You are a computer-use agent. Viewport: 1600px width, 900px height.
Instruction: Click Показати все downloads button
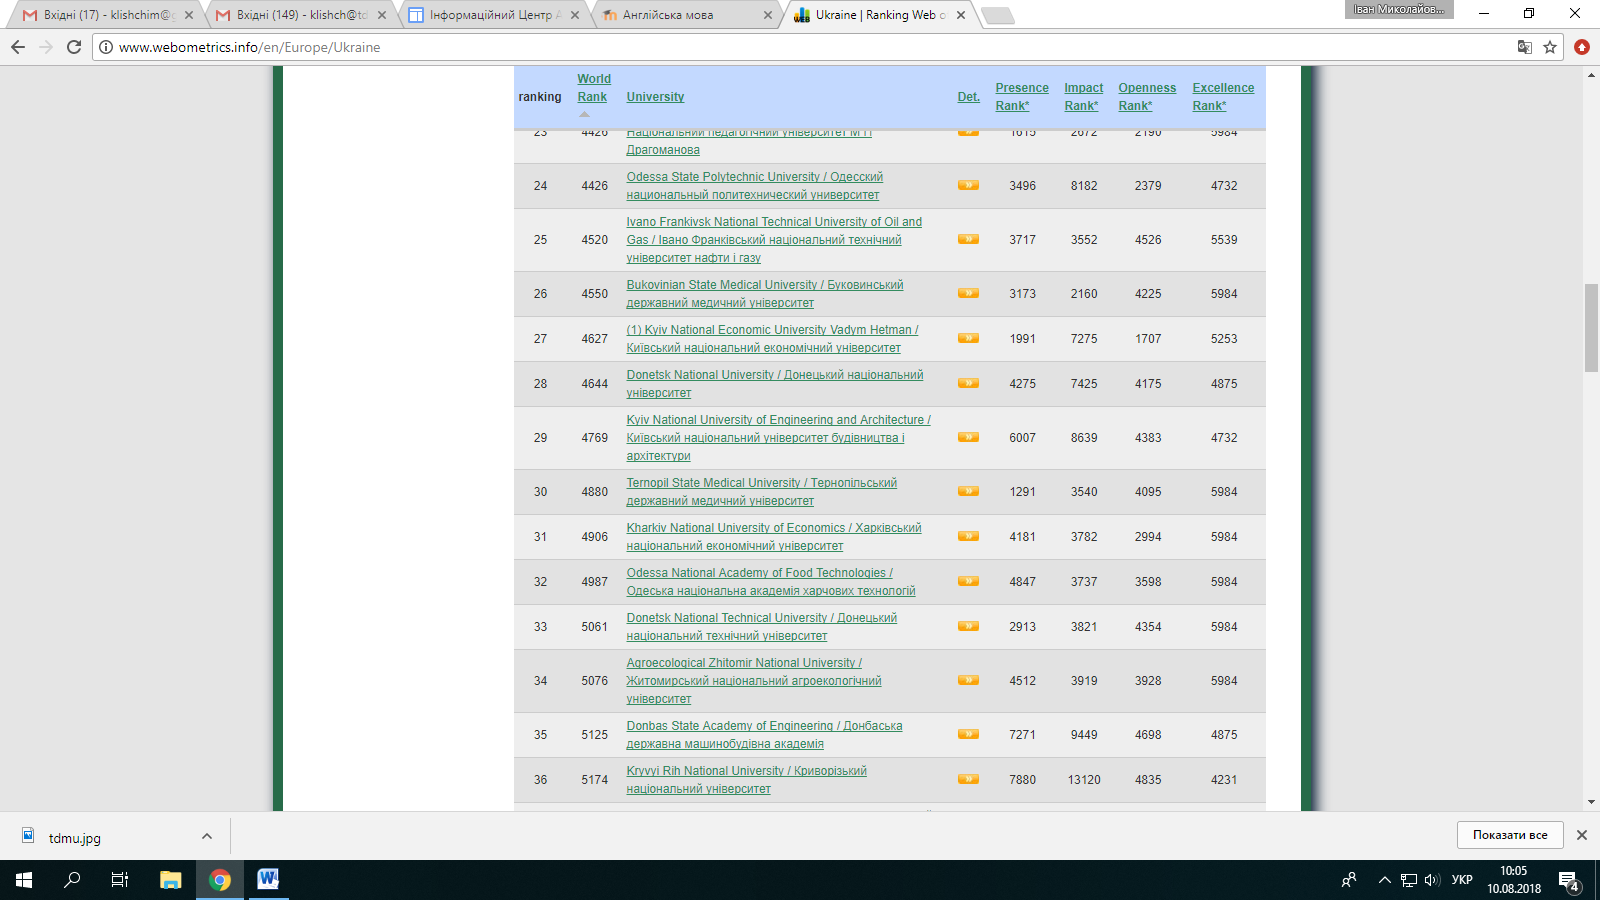tap(1509, 835)
